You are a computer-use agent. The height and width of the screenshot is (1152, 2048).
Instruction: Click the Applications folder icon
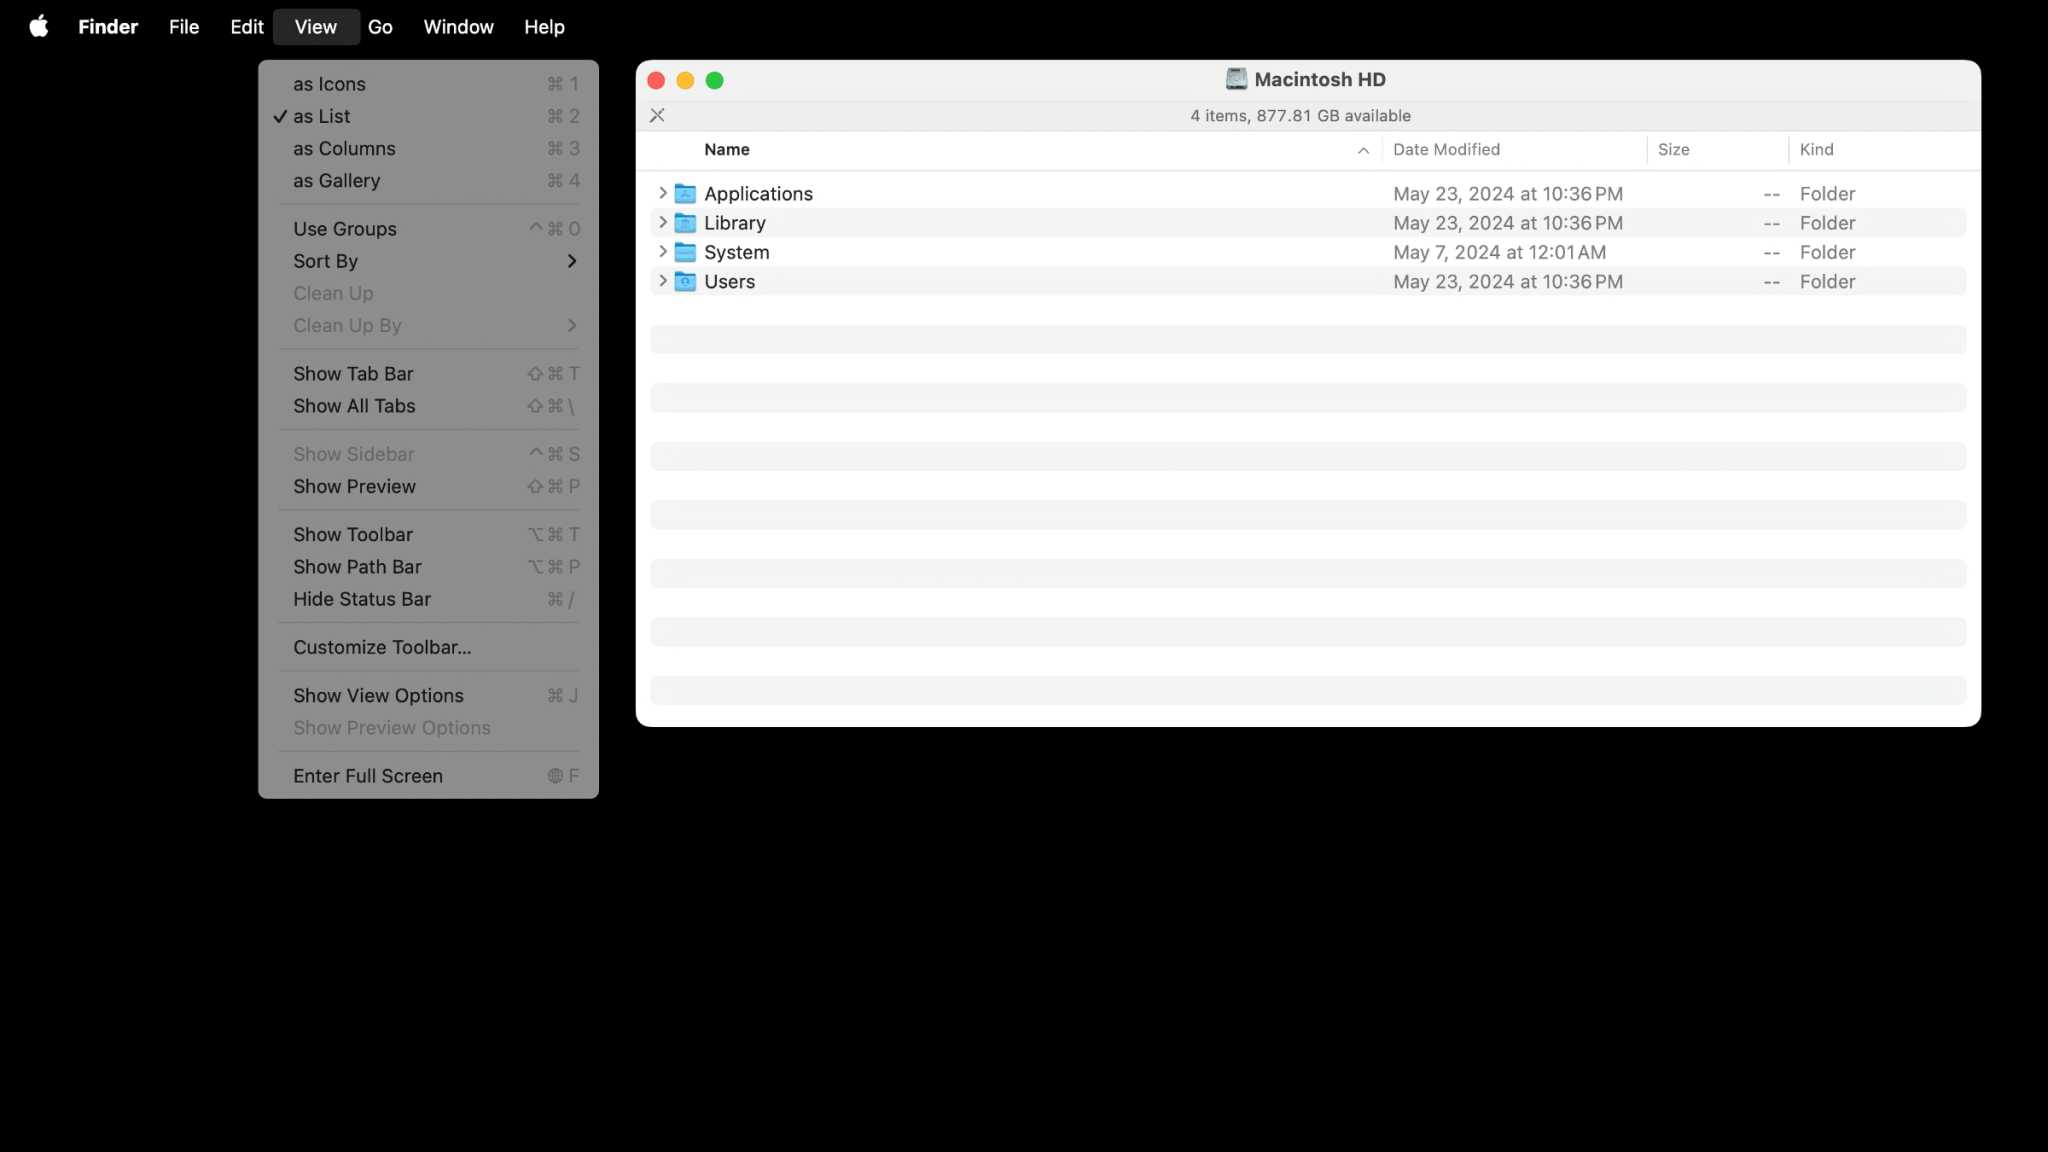[685, 193]
